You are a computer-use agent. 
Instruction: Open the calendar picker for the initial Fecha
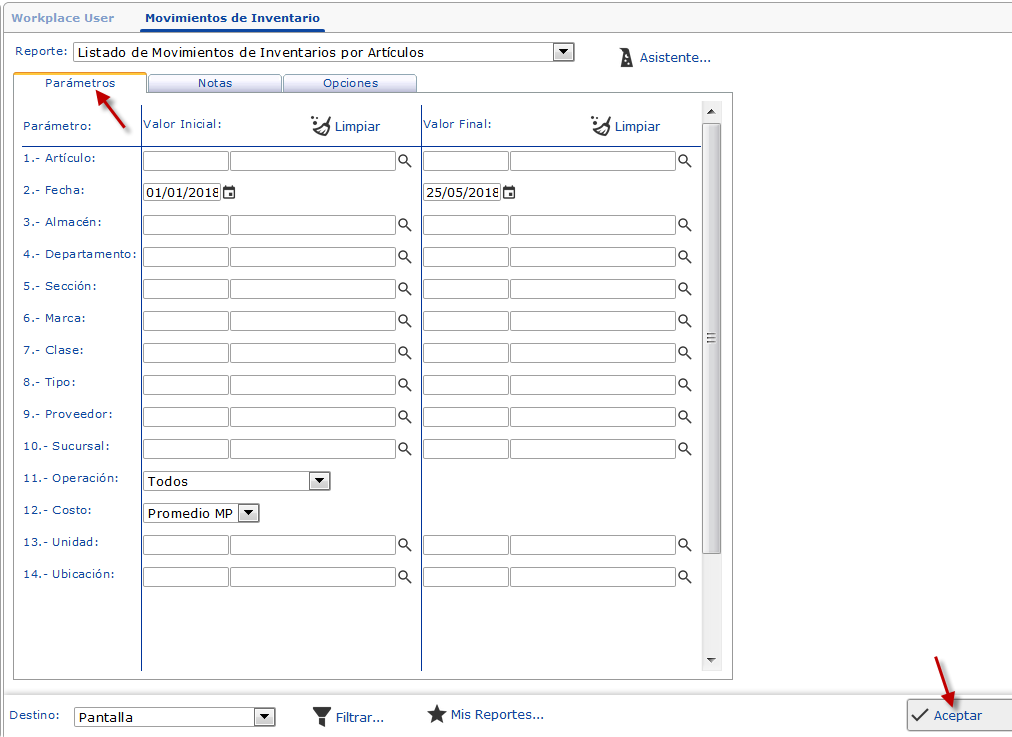pyautogui.click(x=229, y=193)
